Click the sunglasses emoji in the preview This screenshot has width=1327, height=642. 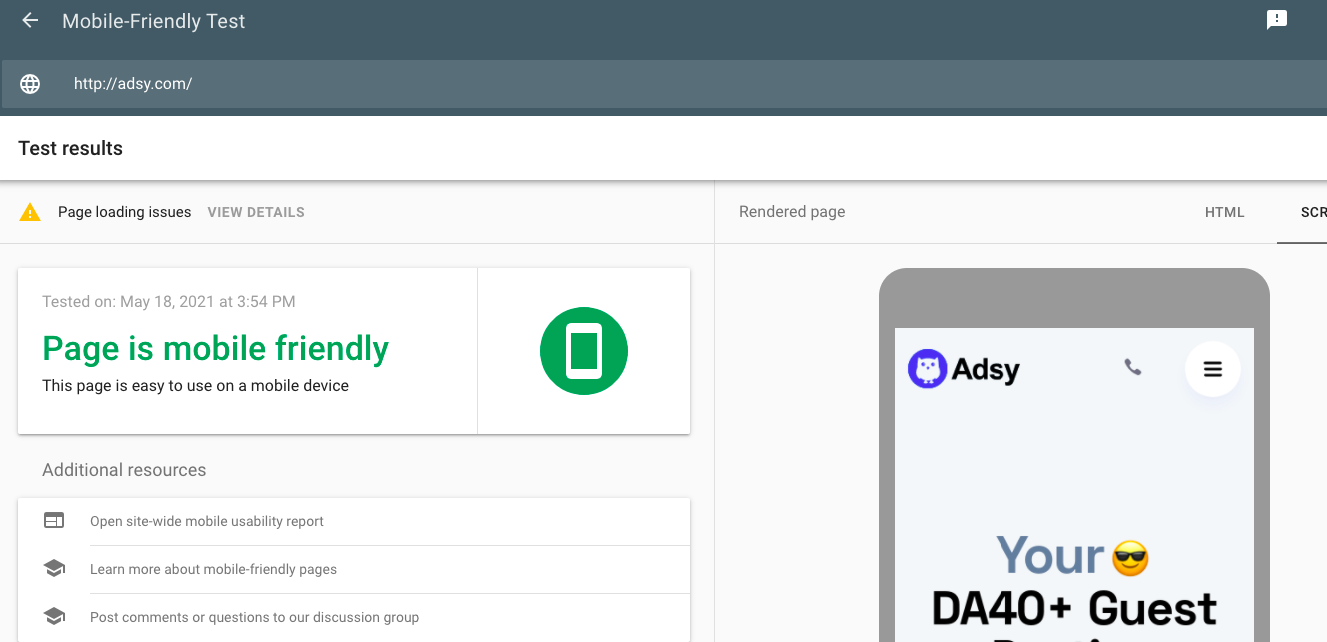1130,557
